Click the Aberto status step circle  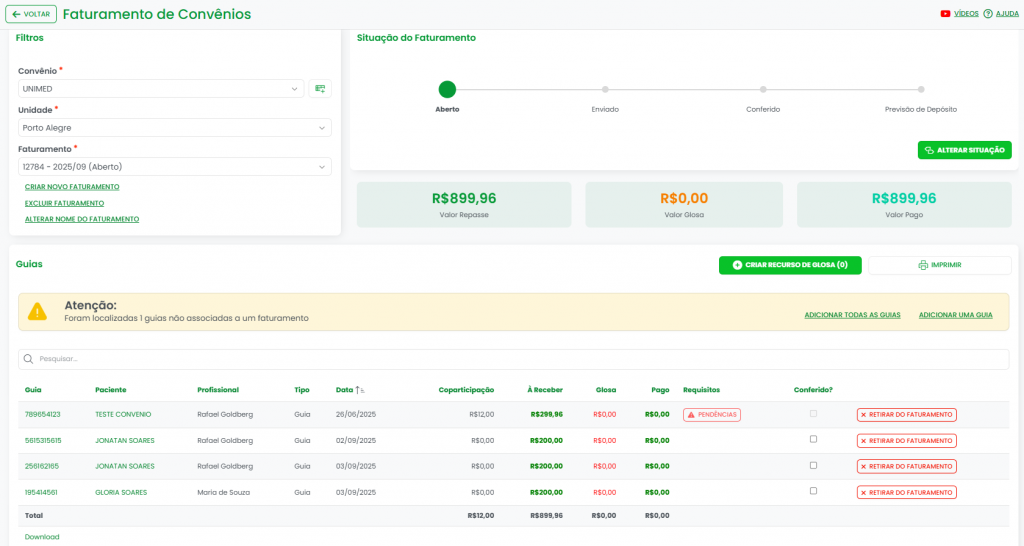click(447, 89)
